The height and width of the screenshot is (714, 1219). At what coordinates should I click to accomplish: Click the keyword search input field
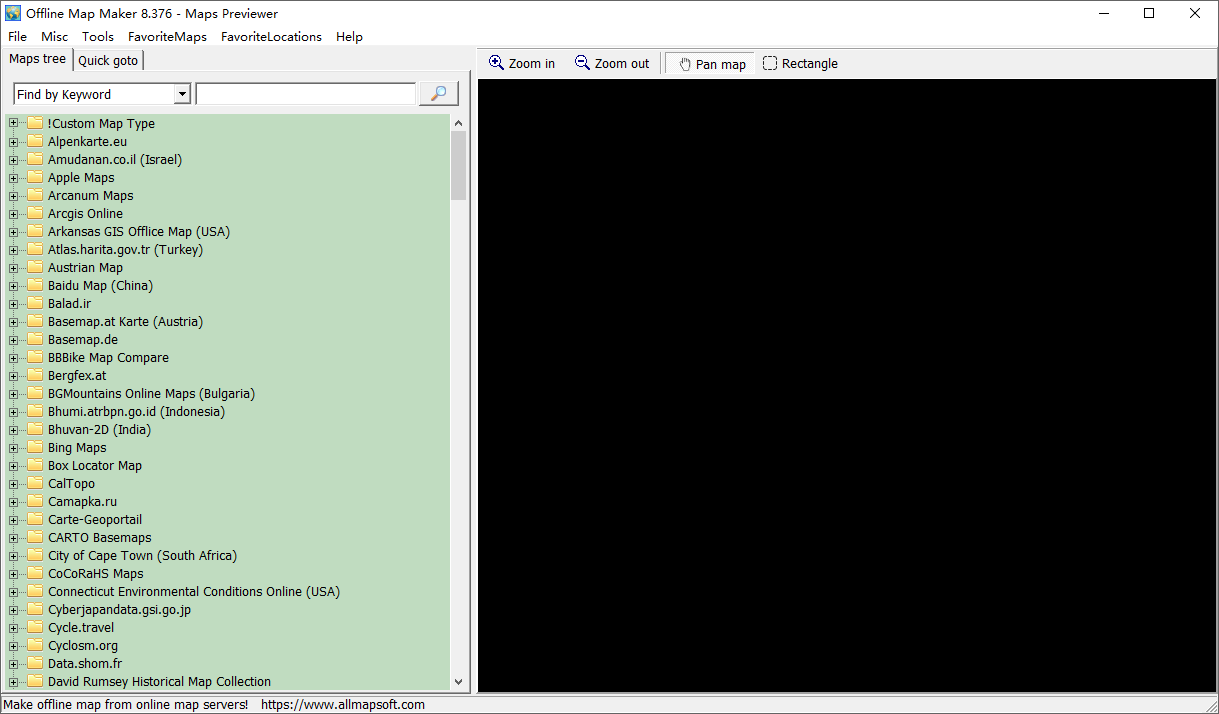305,94
